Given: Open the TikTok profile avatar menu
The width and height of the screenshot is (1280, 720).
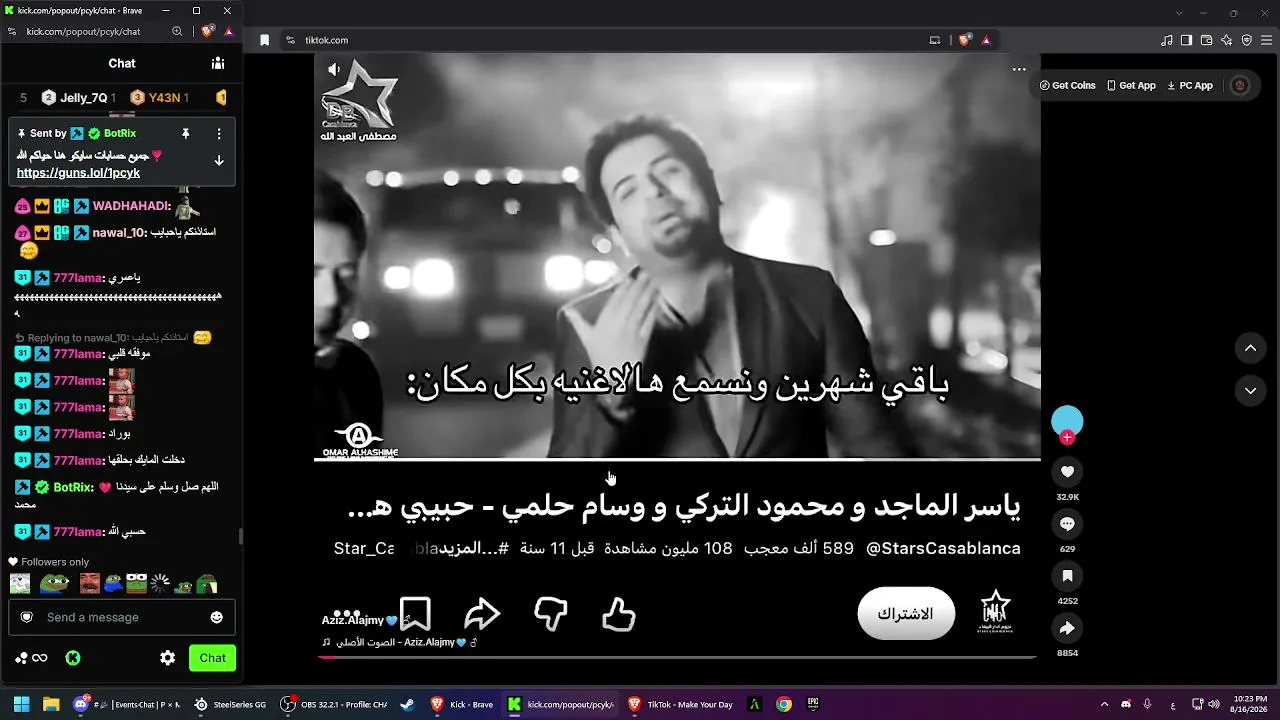Looking at the screenshot, I should [1240, 86].
